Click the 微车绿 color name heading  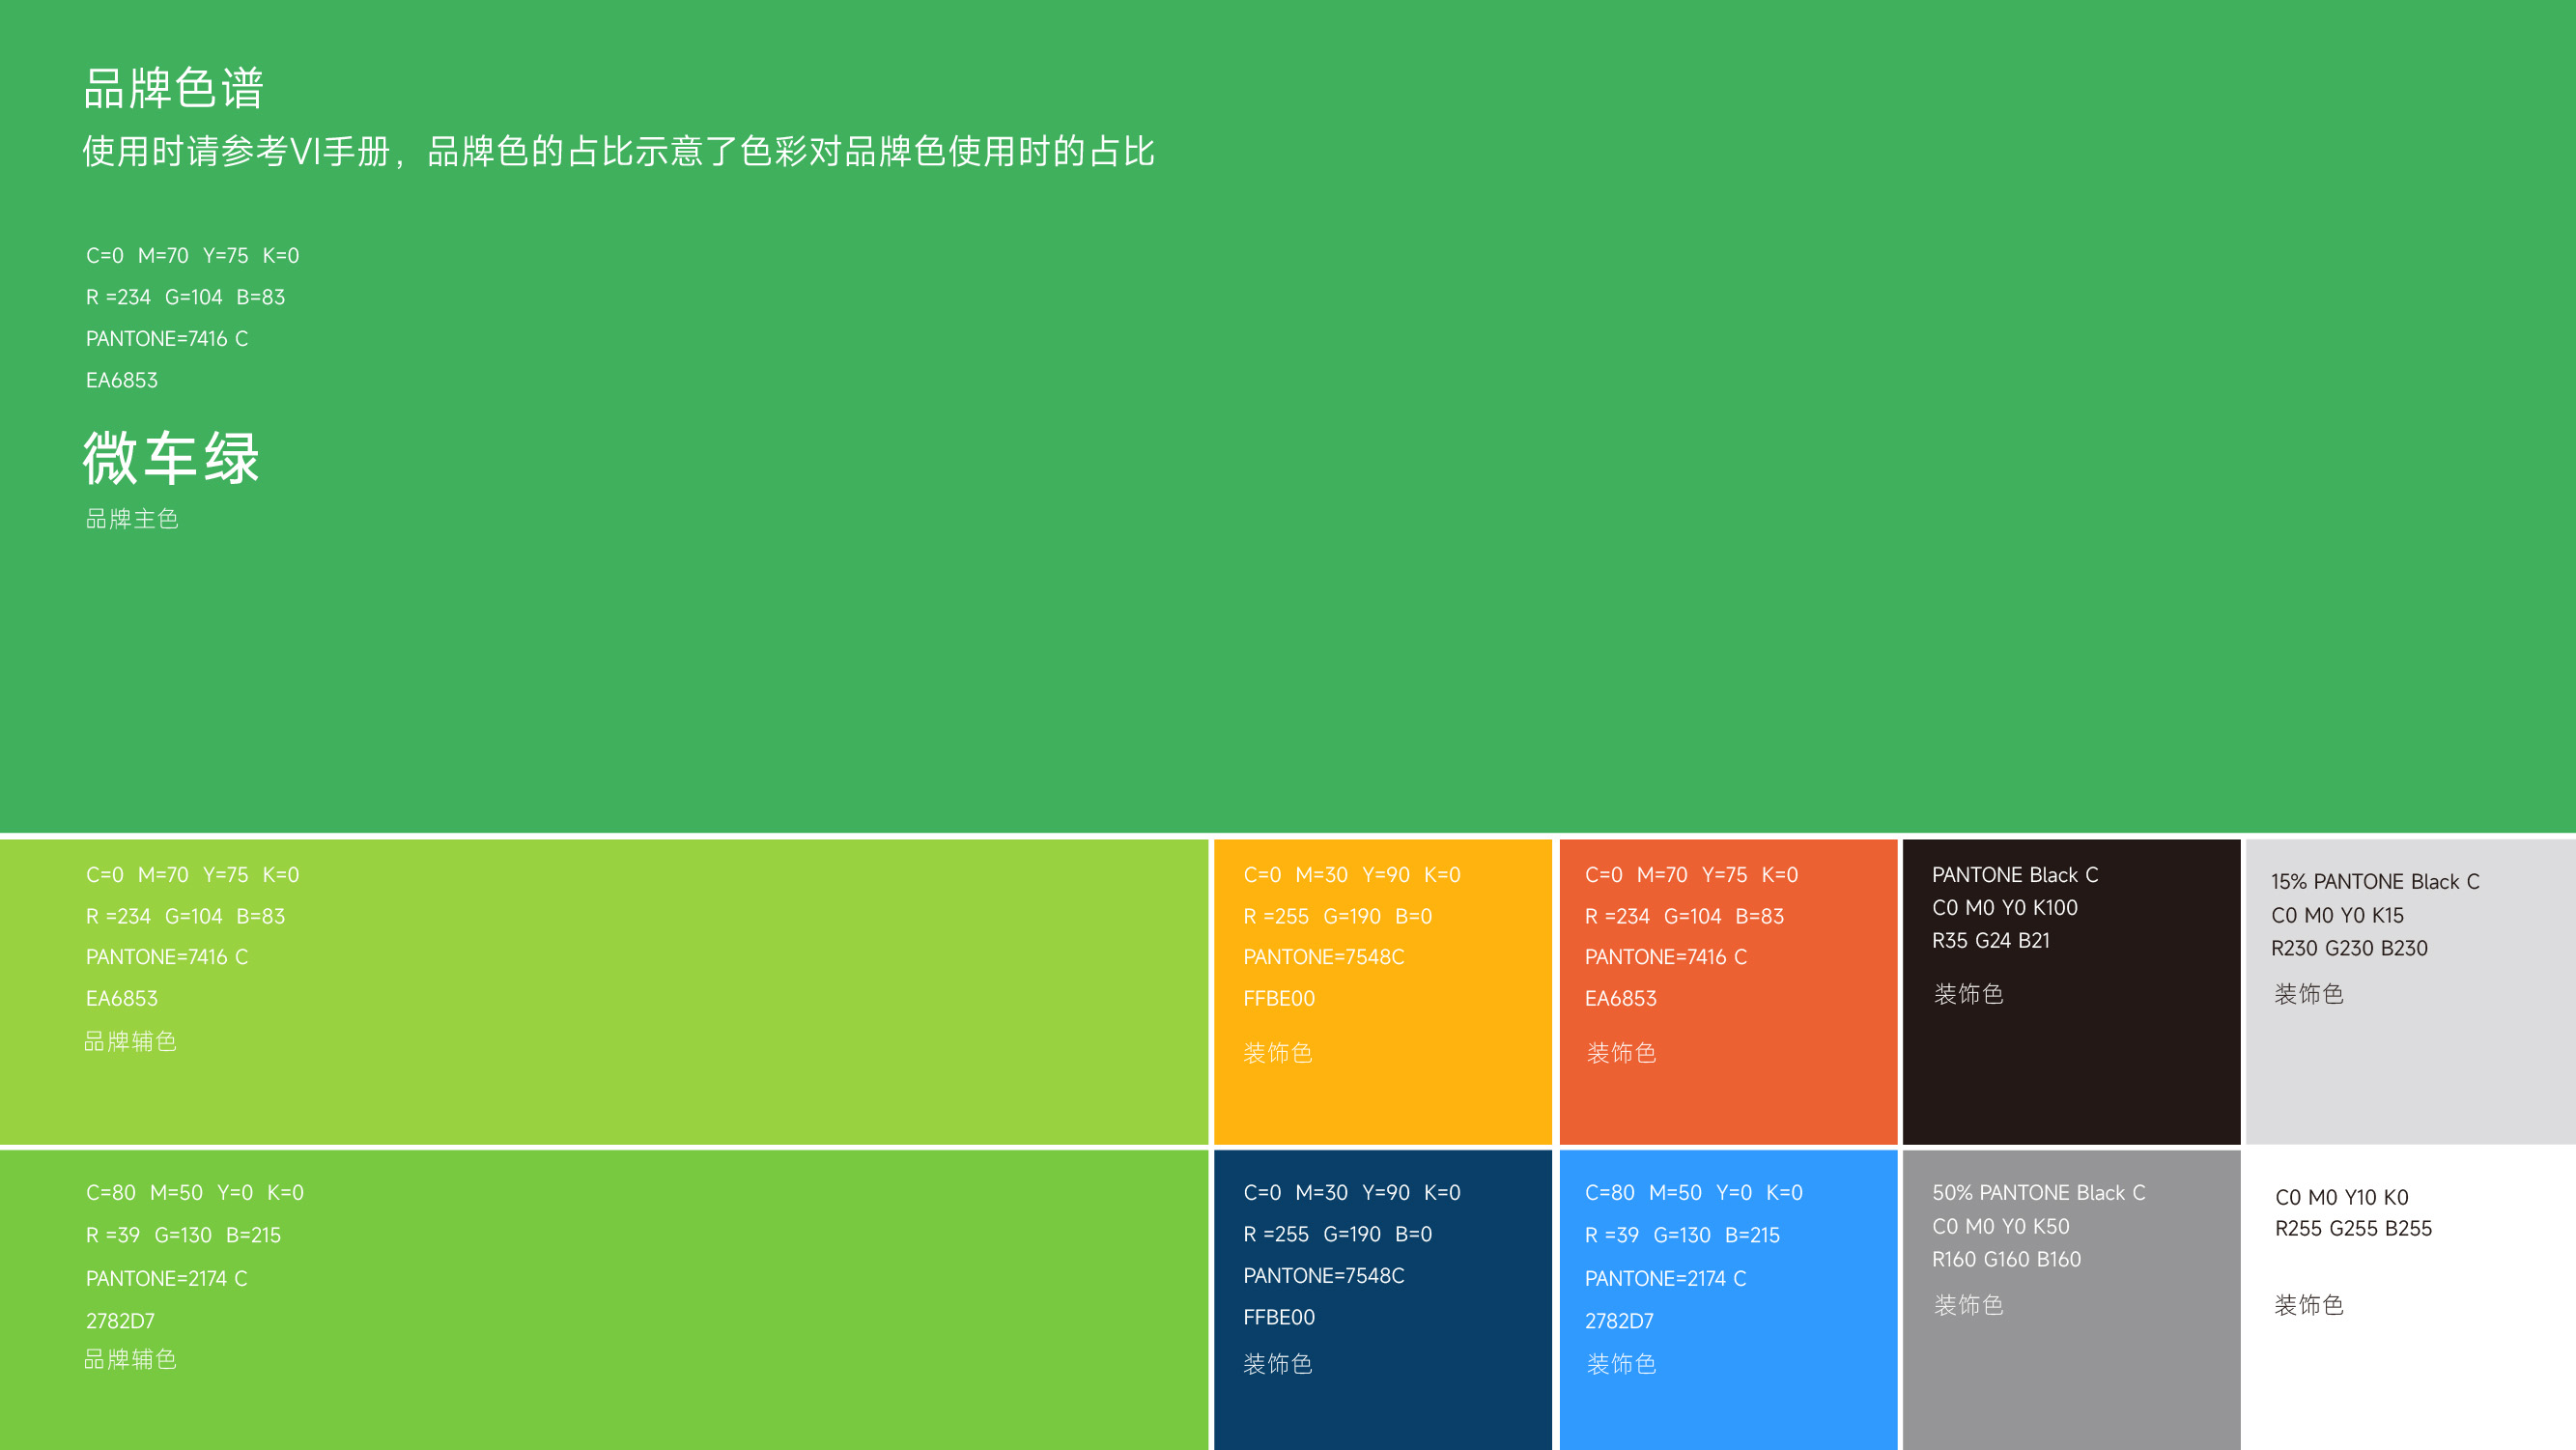pos(171,458)
